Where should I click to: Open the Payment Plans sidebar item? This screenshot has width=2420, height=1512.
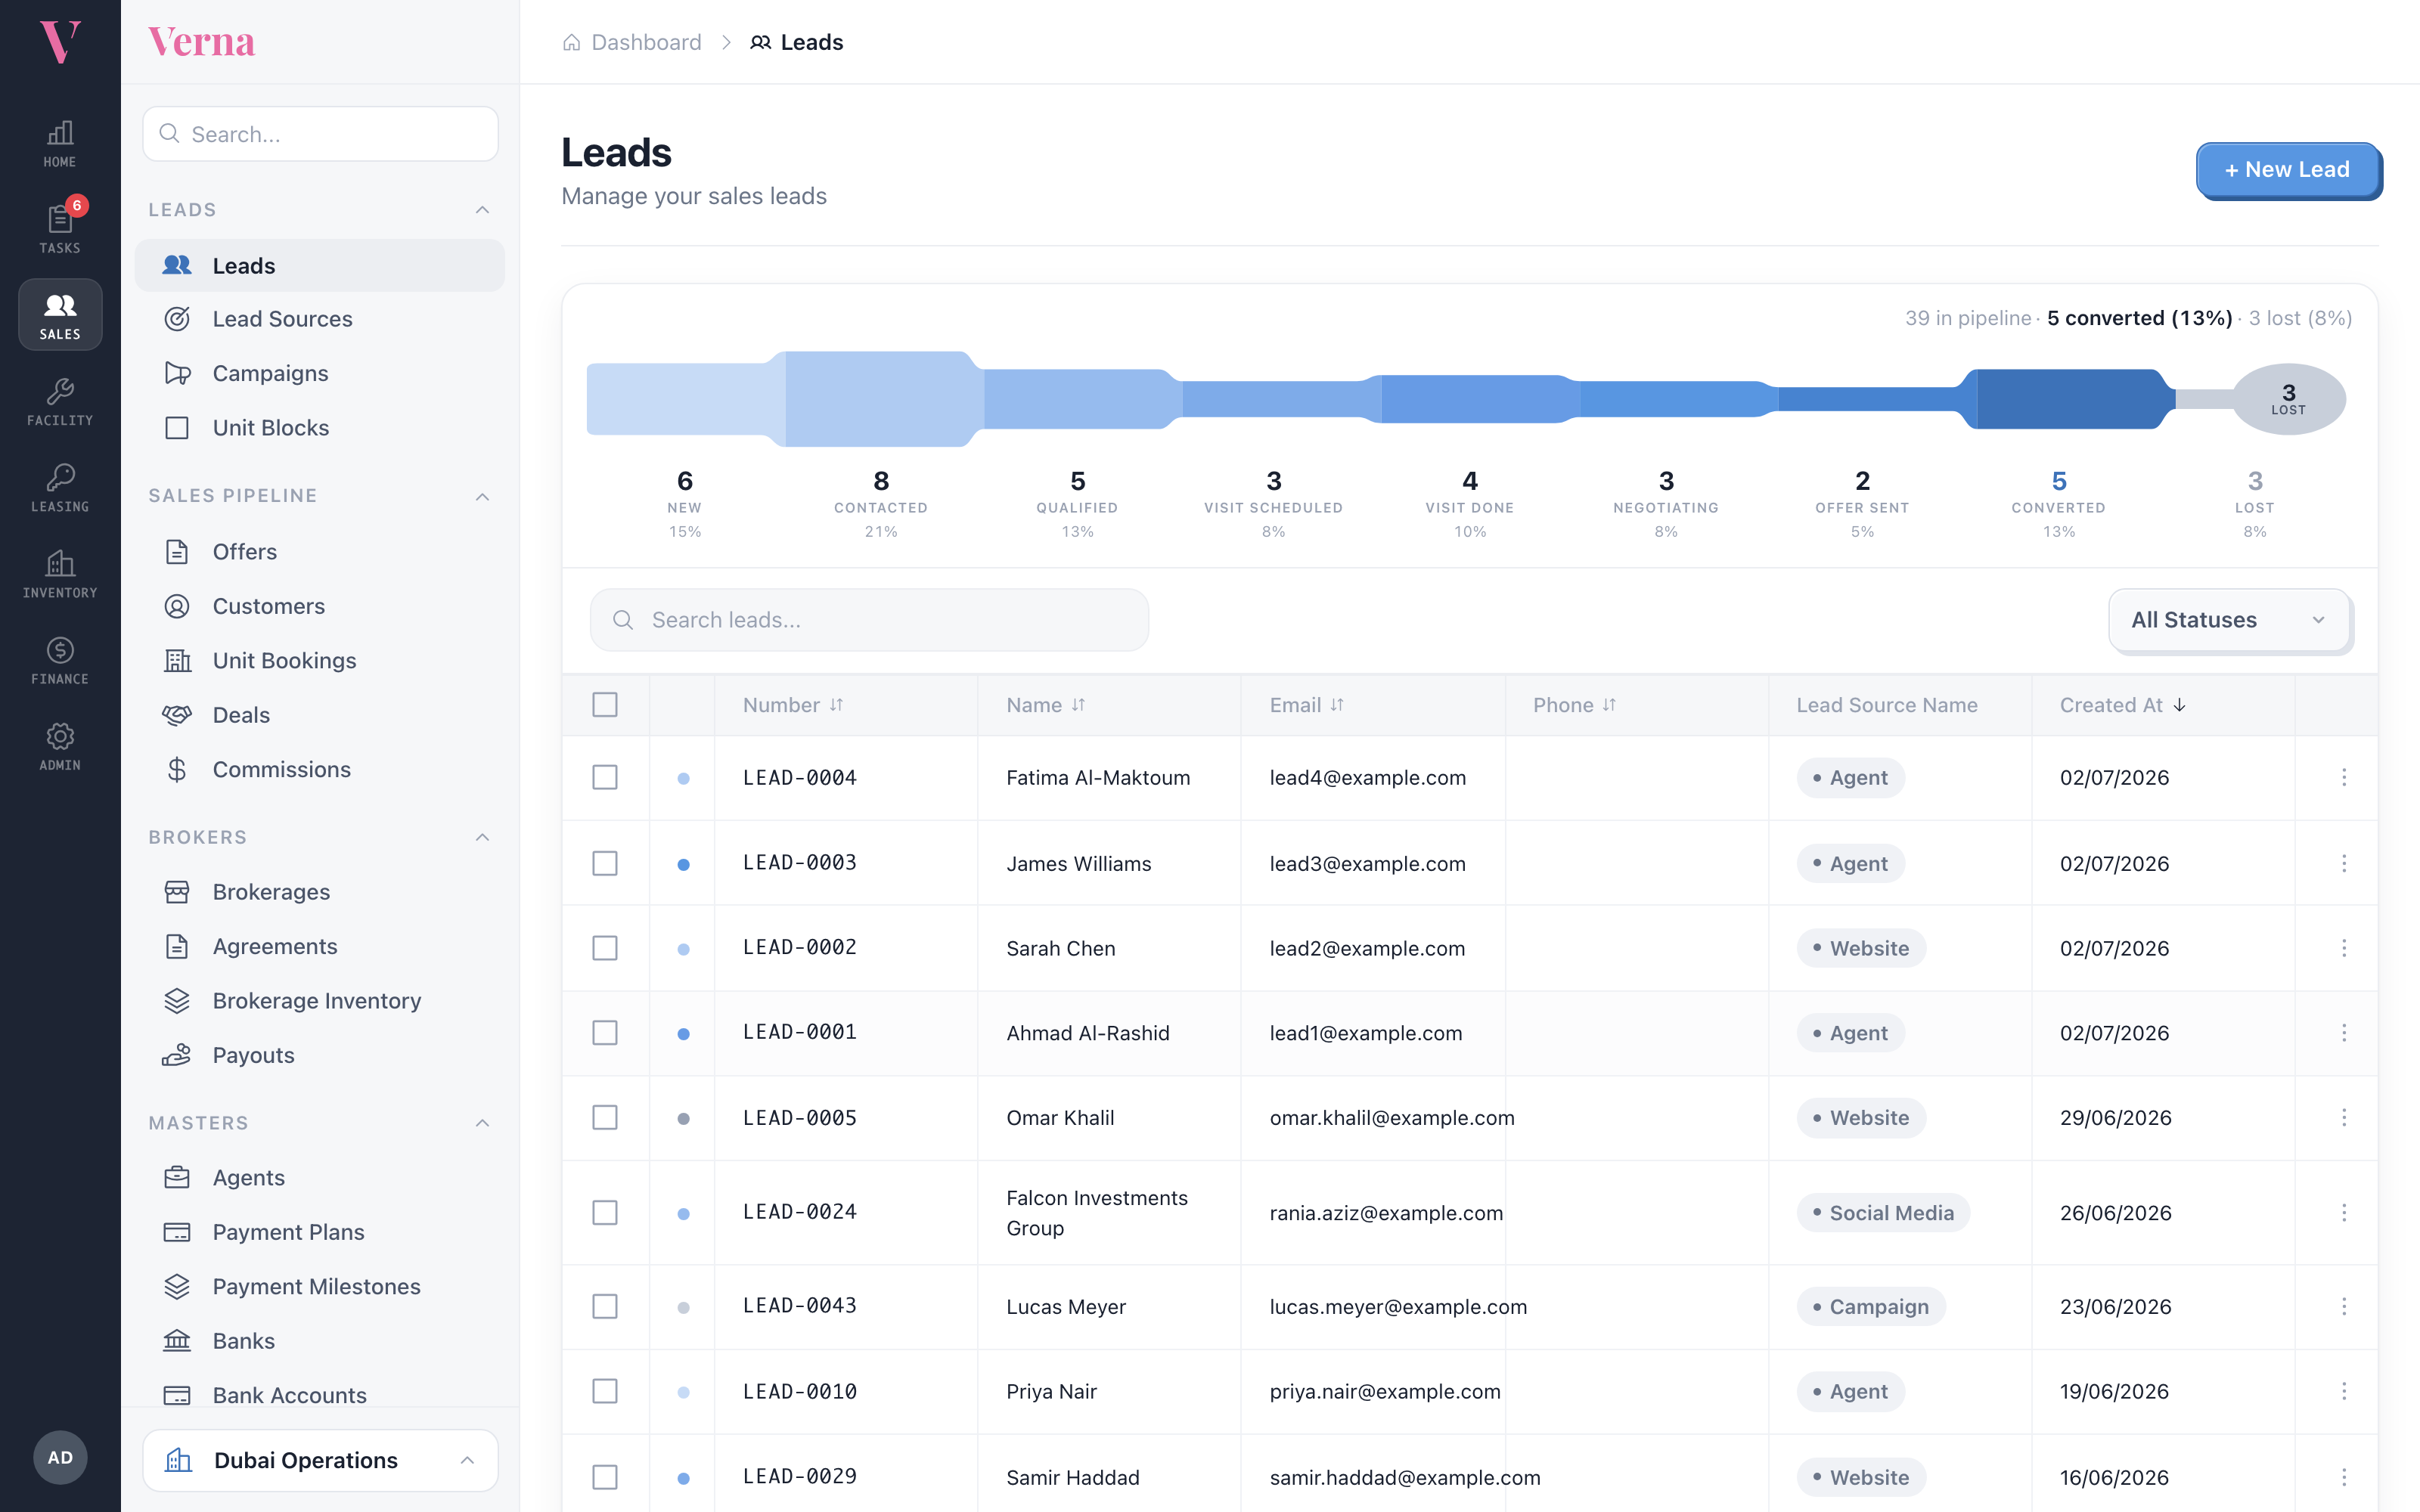[320, 1232]
